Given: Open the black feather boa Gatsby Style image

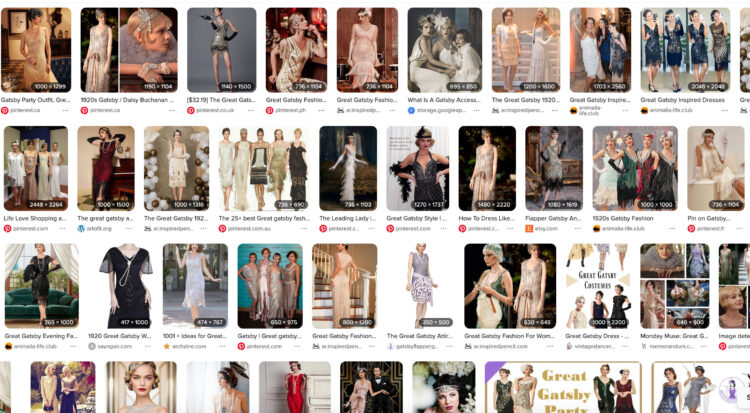Looking at the screenshot, I should [417, 167].
